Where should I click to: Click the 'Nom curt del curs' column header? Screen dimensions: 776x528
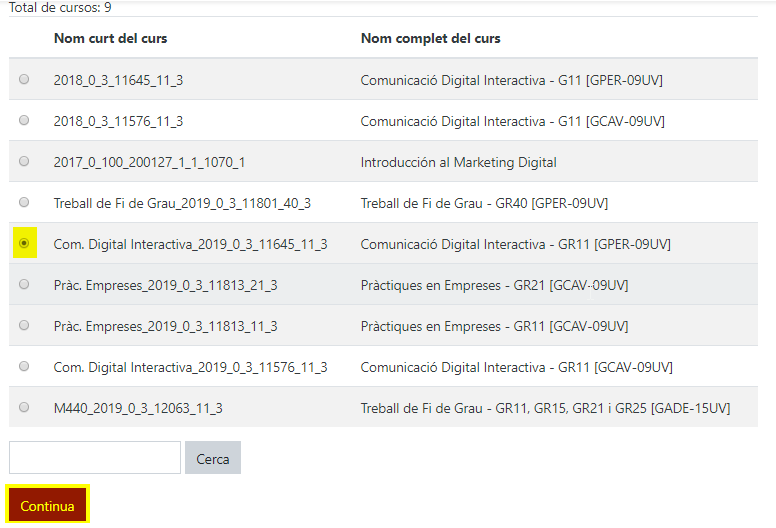point(110,39)
